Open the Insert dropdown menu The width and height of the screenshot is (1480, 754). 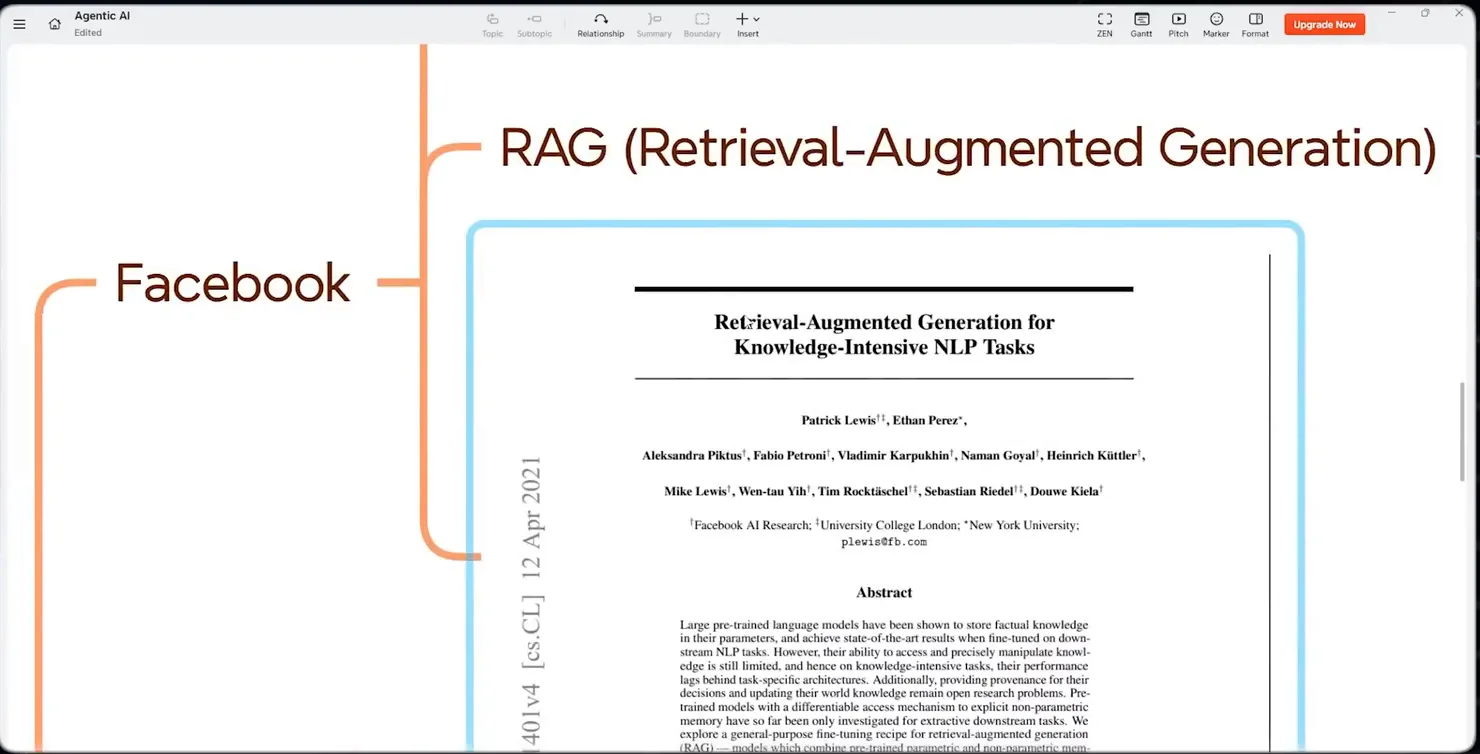point(748,25)
